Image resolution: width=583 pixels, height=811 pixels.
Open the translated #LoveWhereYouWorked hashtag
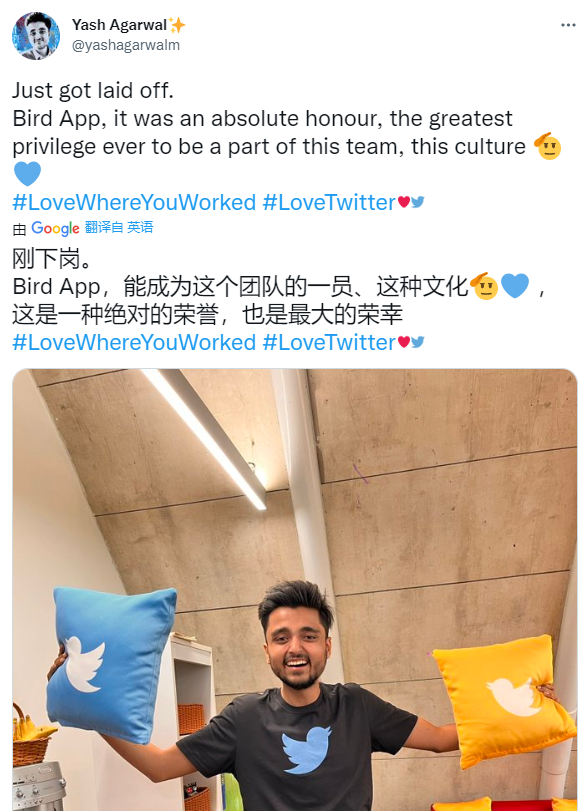click(134, 342)
